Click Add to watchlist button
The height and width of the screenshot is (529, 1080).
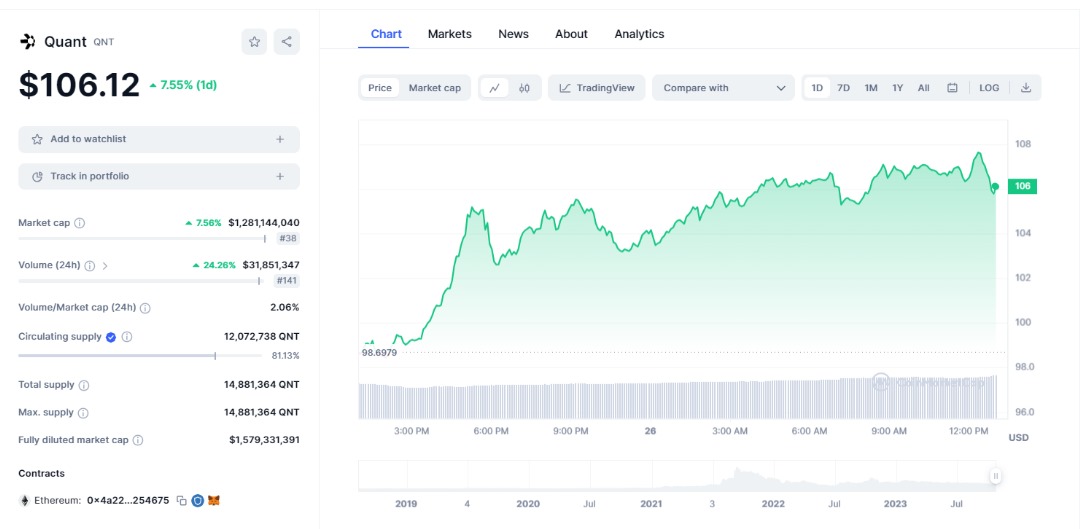click(159, 139)
